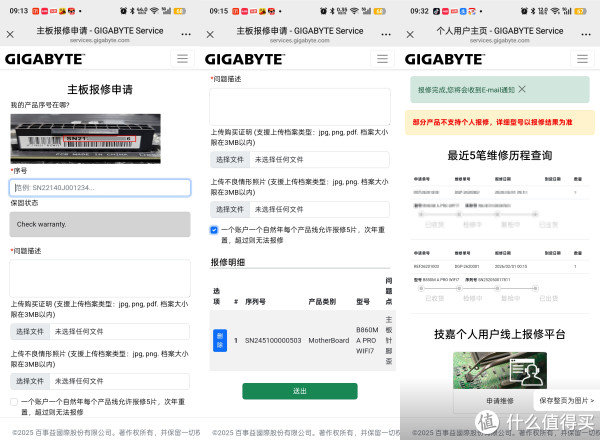Open the serial number location sample photo
This screenshot has width=600, height=440.
click(85, 139)
